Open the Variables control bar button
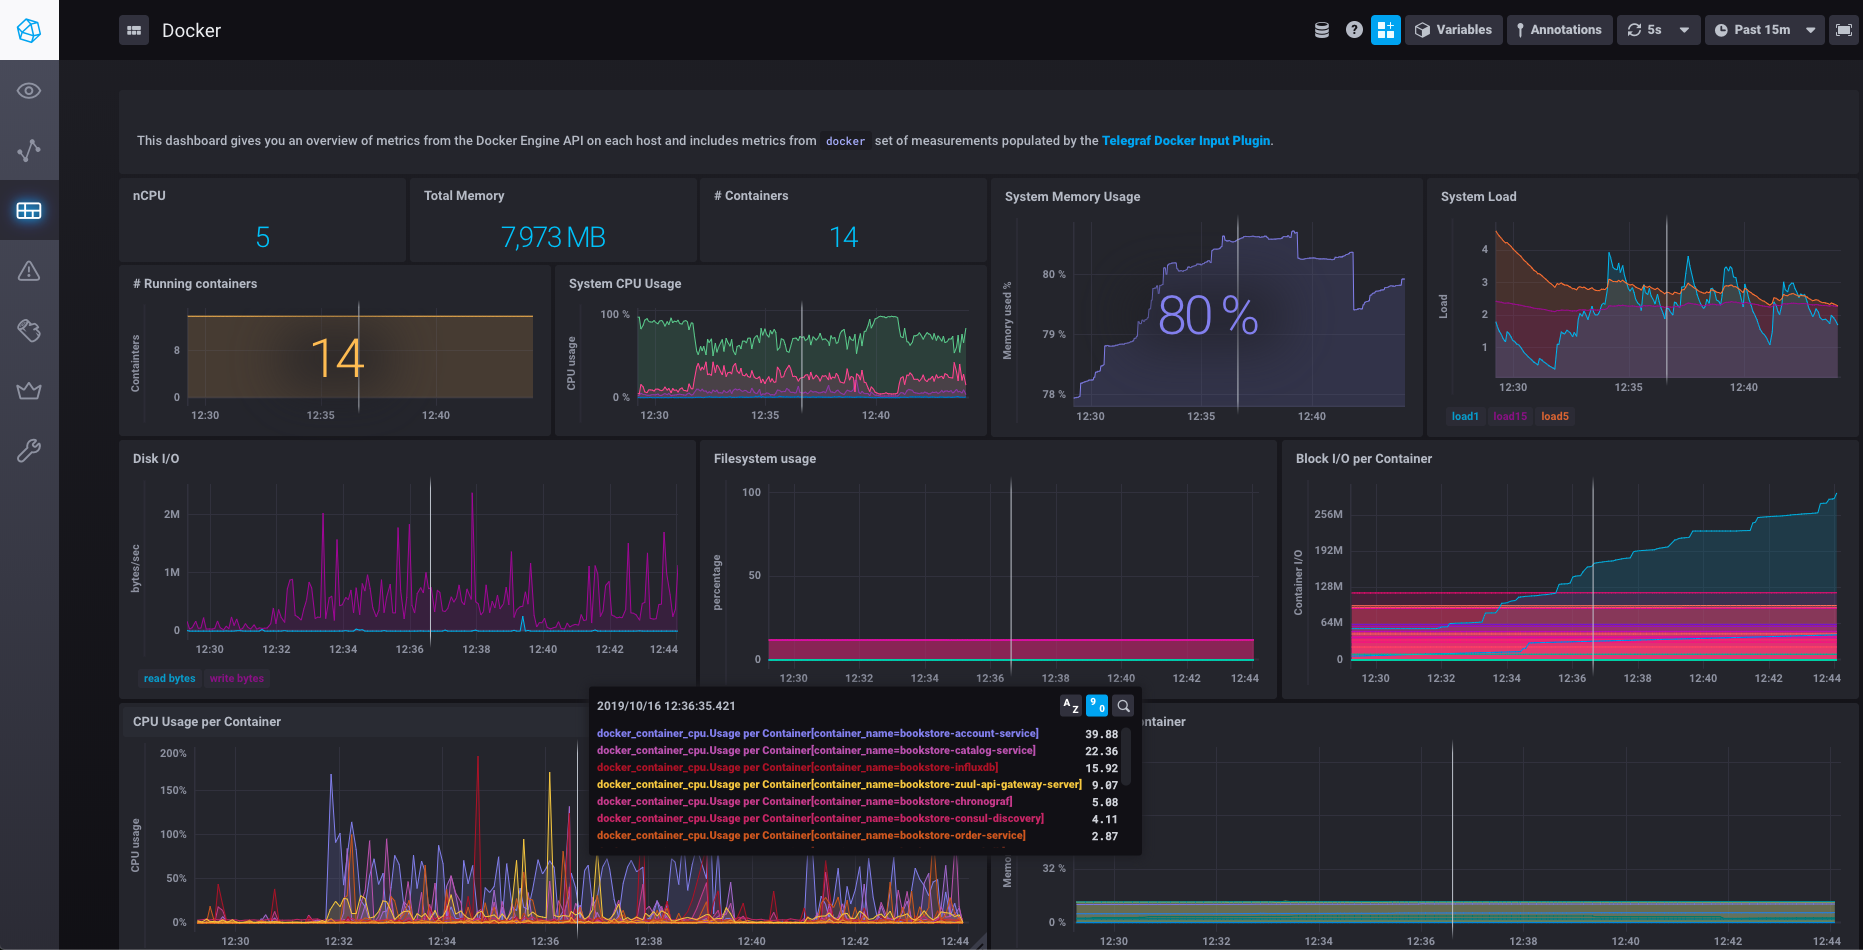 1454,30
